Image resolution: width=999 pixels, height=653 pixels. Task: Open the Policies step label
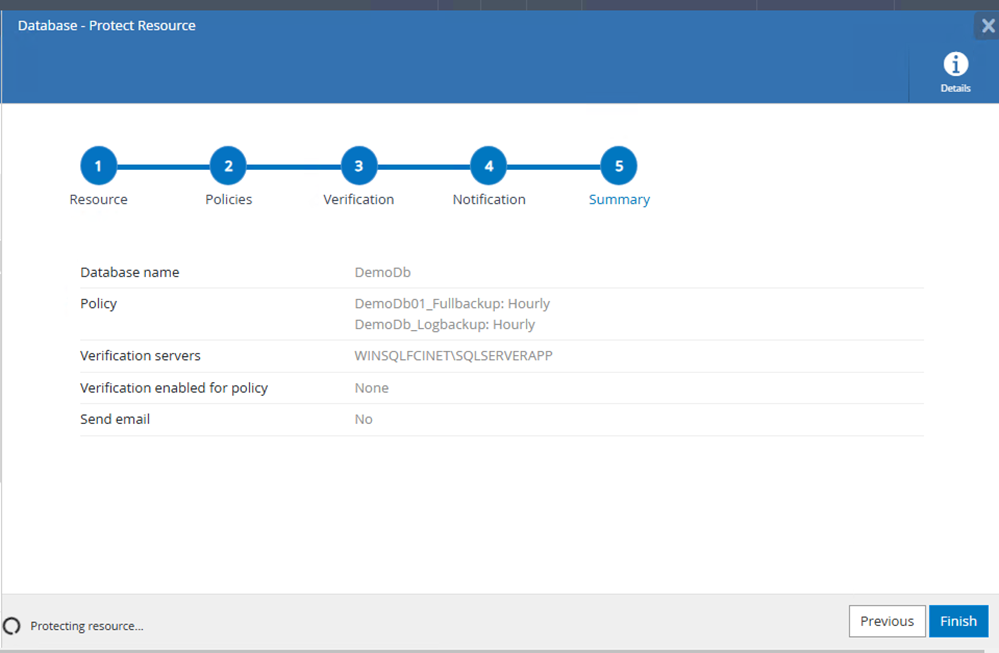[x=228, y=199]
